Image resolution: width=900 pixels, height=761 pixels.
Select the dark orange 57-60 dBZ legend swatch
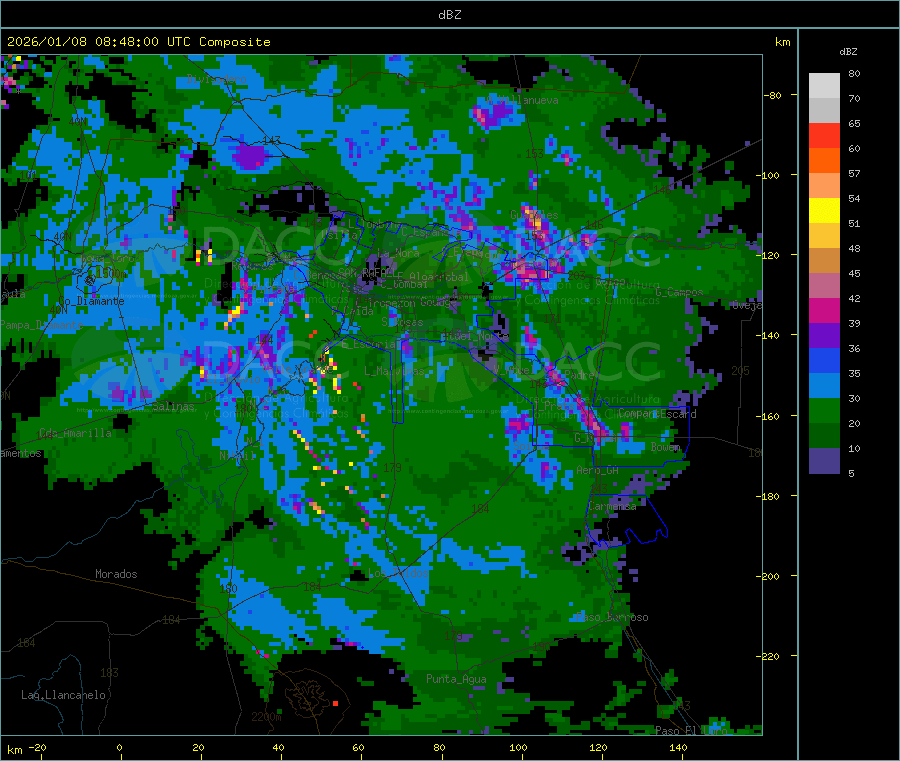(x=824, y=161)
